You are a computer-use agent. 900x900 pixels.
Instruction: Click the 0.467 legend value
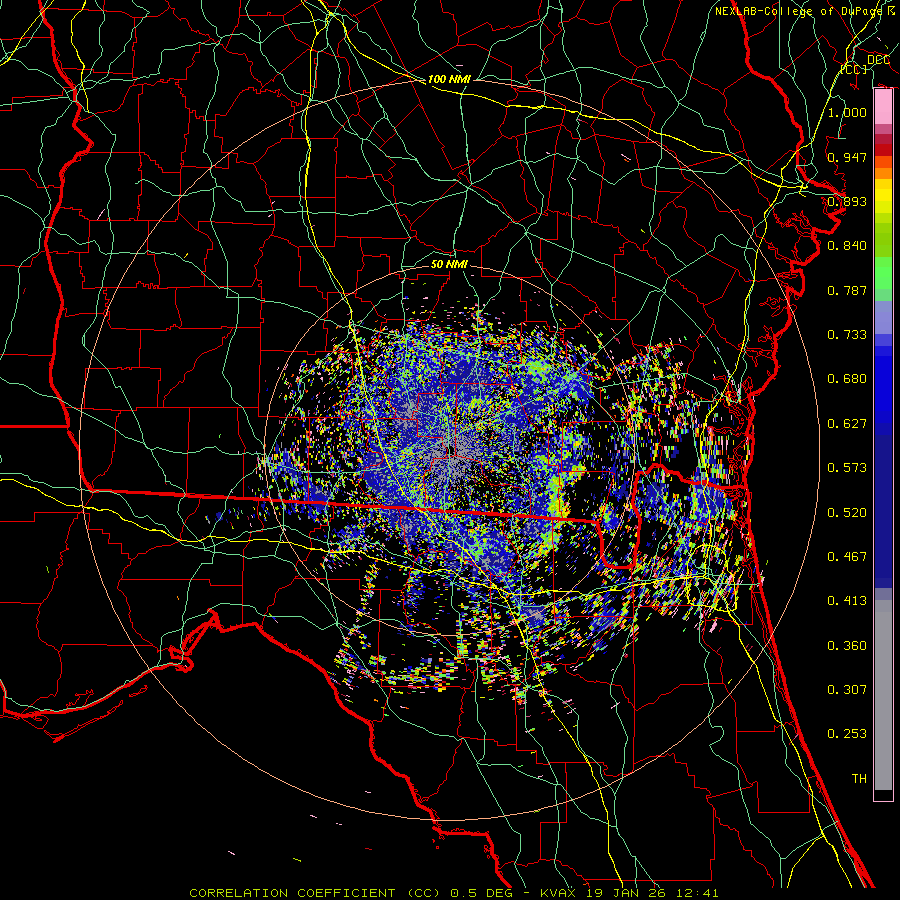(x=847, y=557)
